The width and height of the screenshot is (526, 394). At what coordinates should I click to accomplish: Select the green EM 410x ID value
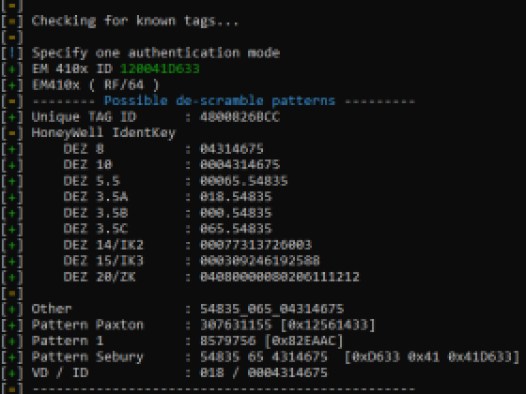coord(160,69)
